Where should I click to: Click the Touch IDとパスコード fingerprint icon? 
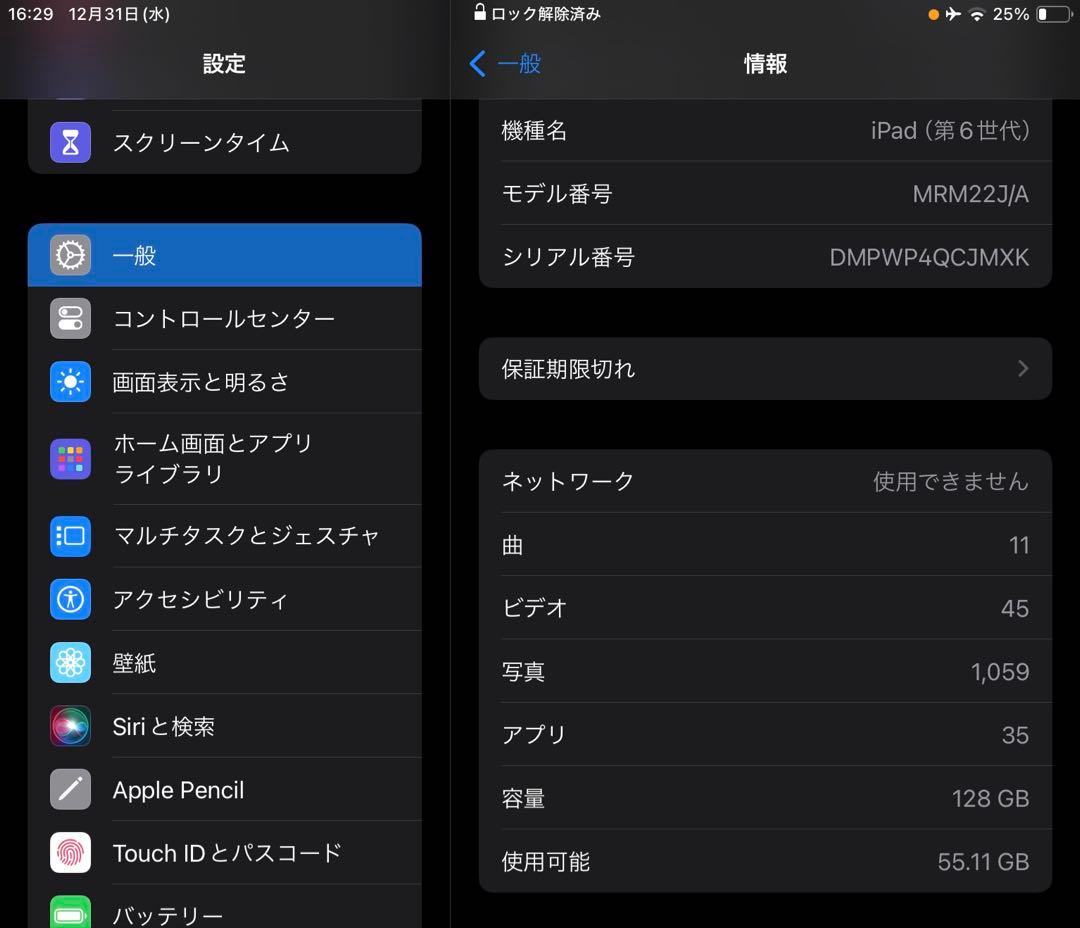coord(70,853)
